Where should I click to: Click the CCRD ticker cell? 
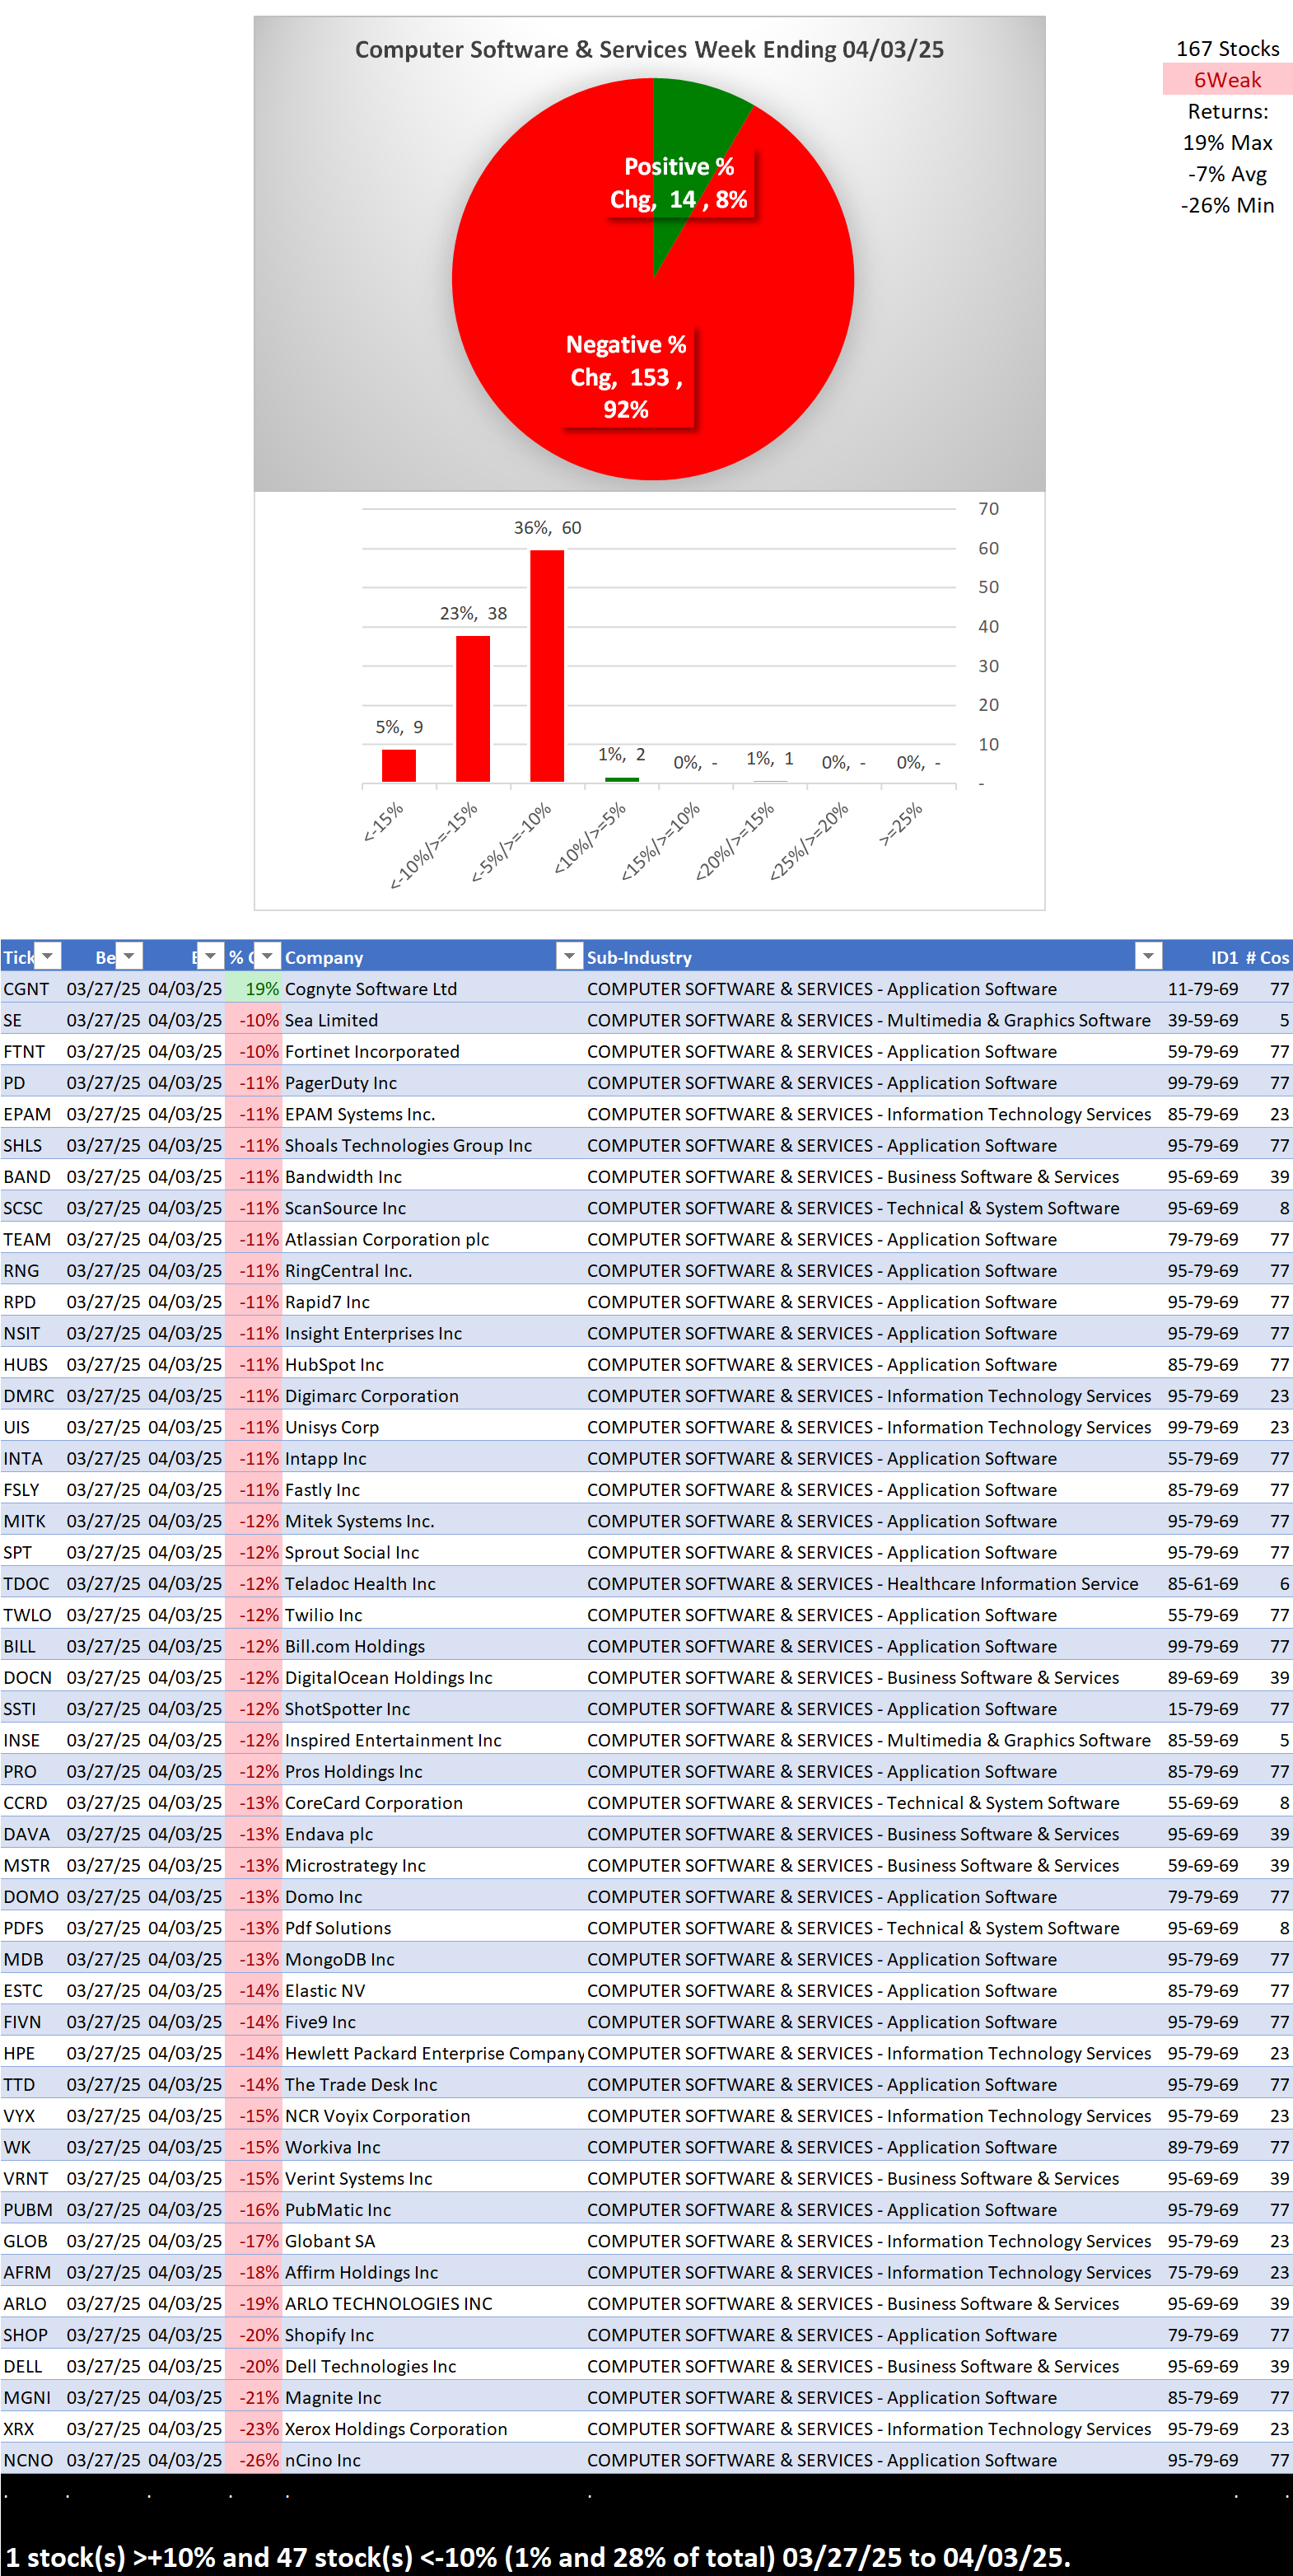tap(32, 1802)
